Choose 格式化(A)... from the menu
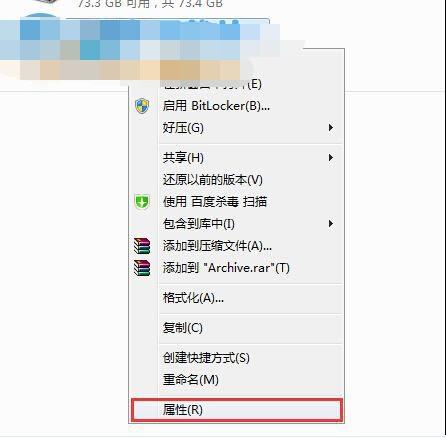The width and height of the screenshot is (446, 438). 236,298
